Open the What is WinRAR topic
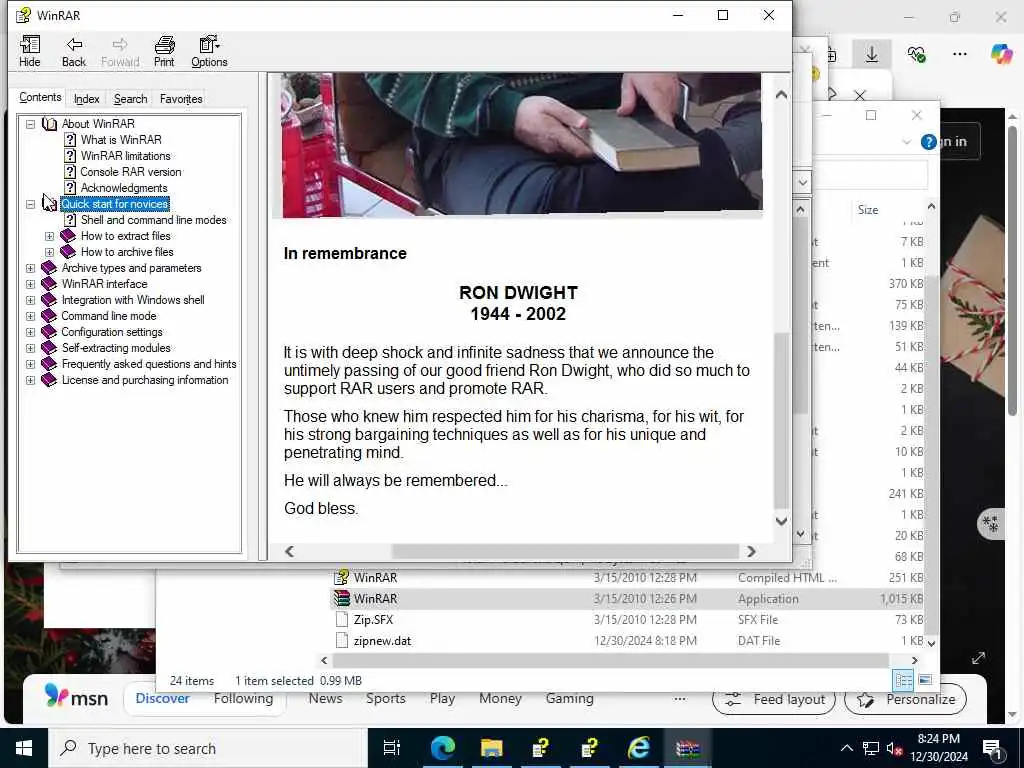Viewport: 1024px width, 768px height. [121, 140]
